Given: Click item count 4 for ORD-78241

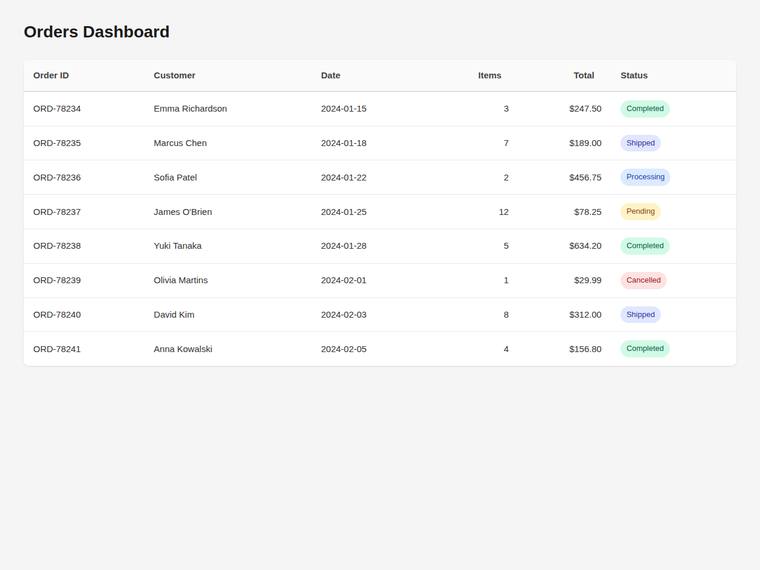Looking at the screenshot, I should click(506, 349).
